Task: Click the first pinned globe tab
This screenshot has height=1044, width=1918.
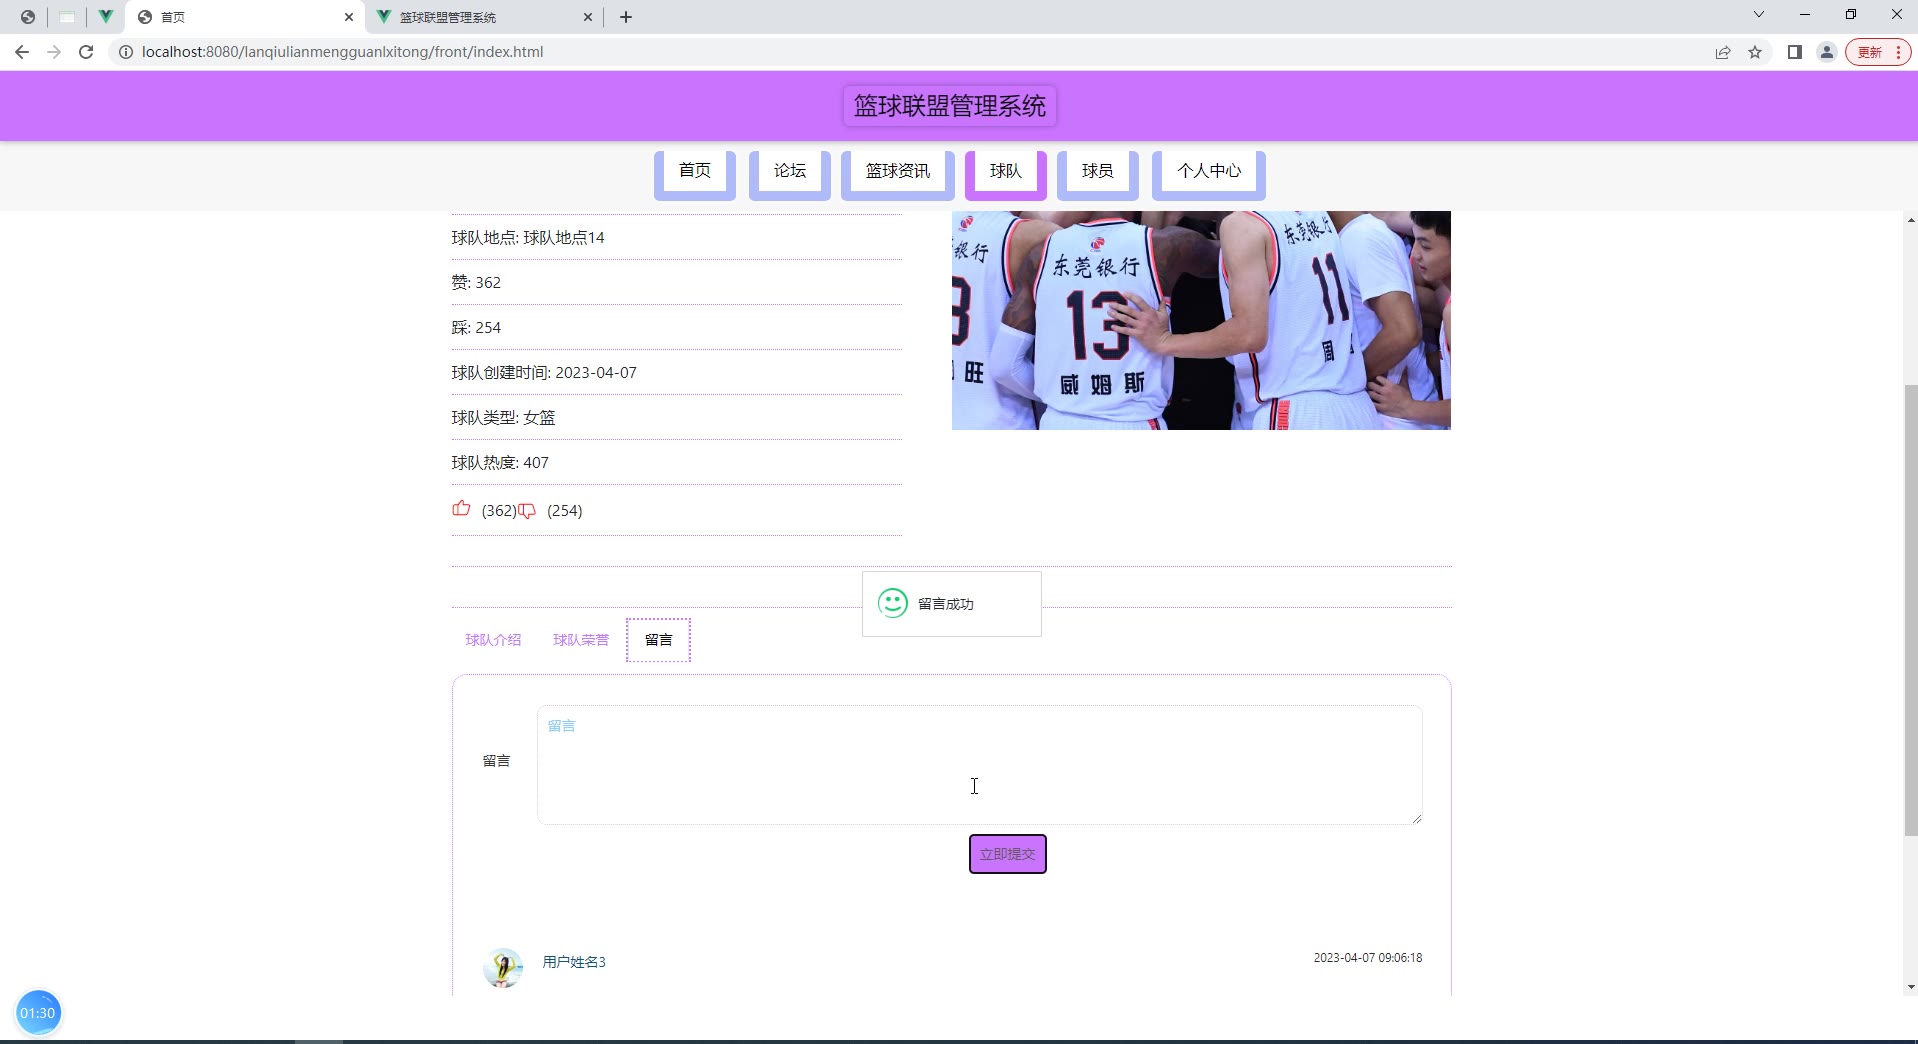Action: (28, 17)
